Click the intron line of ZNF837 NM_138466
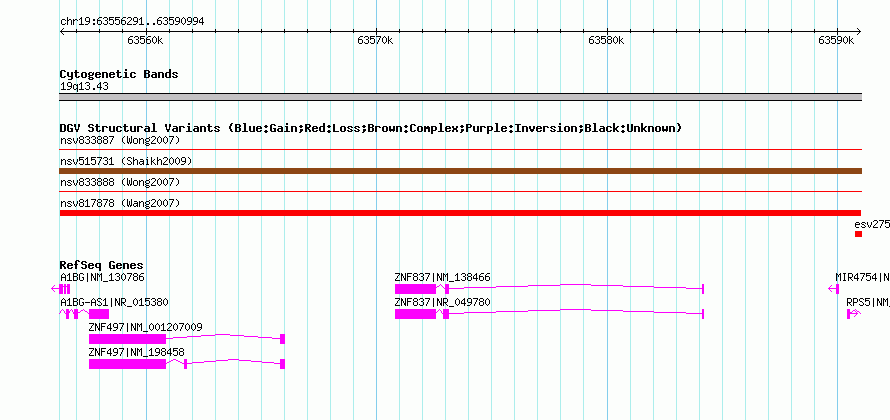Image resolution: width=890 pixels, height=420 pixels. [576, 286]
